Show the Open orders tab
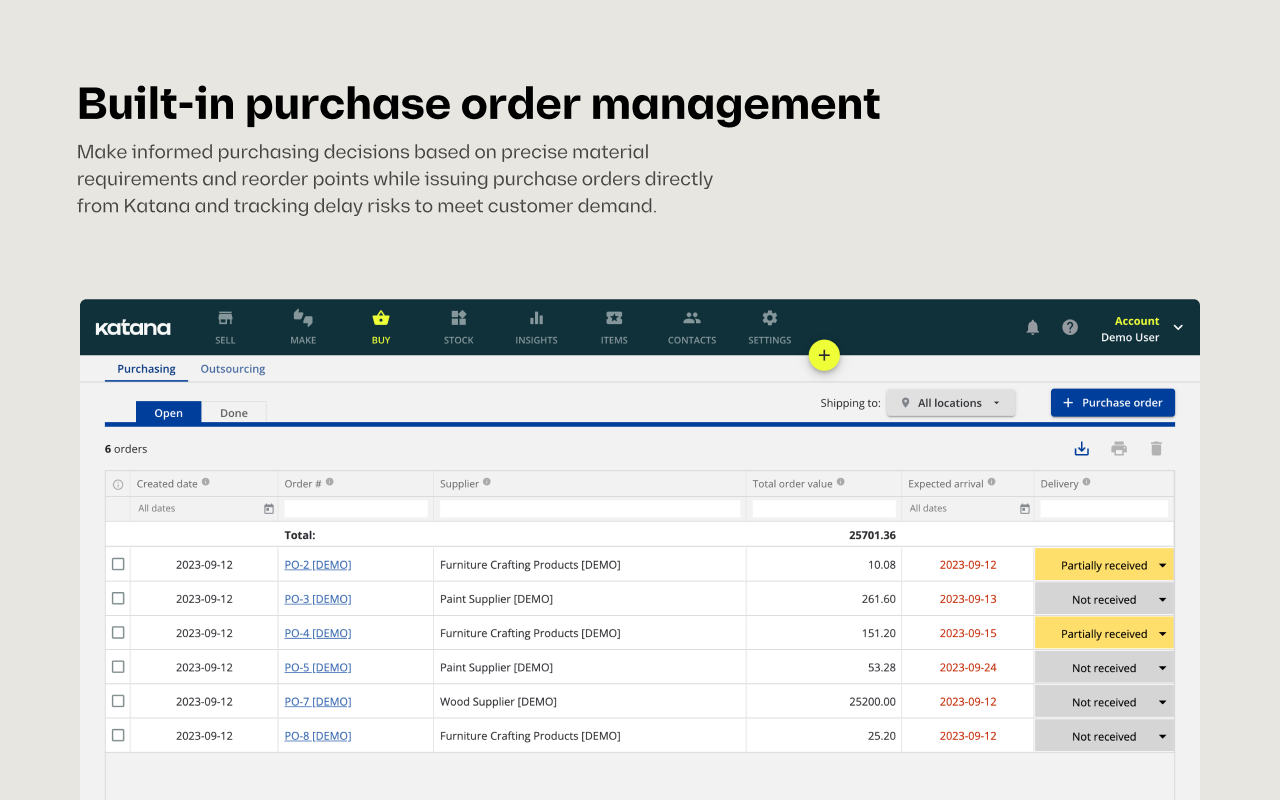This screenshot has width=1280, height=800. (168, 412)
